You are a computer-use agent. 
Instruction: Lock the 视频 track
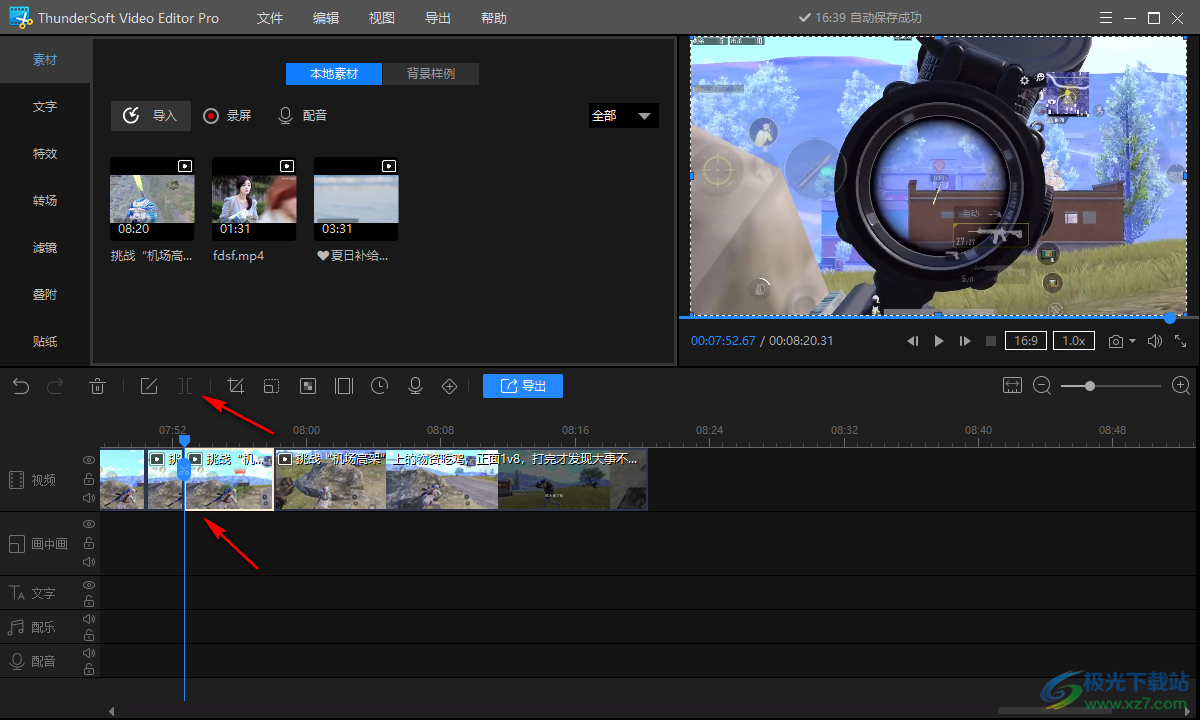(x=89, y=479)
